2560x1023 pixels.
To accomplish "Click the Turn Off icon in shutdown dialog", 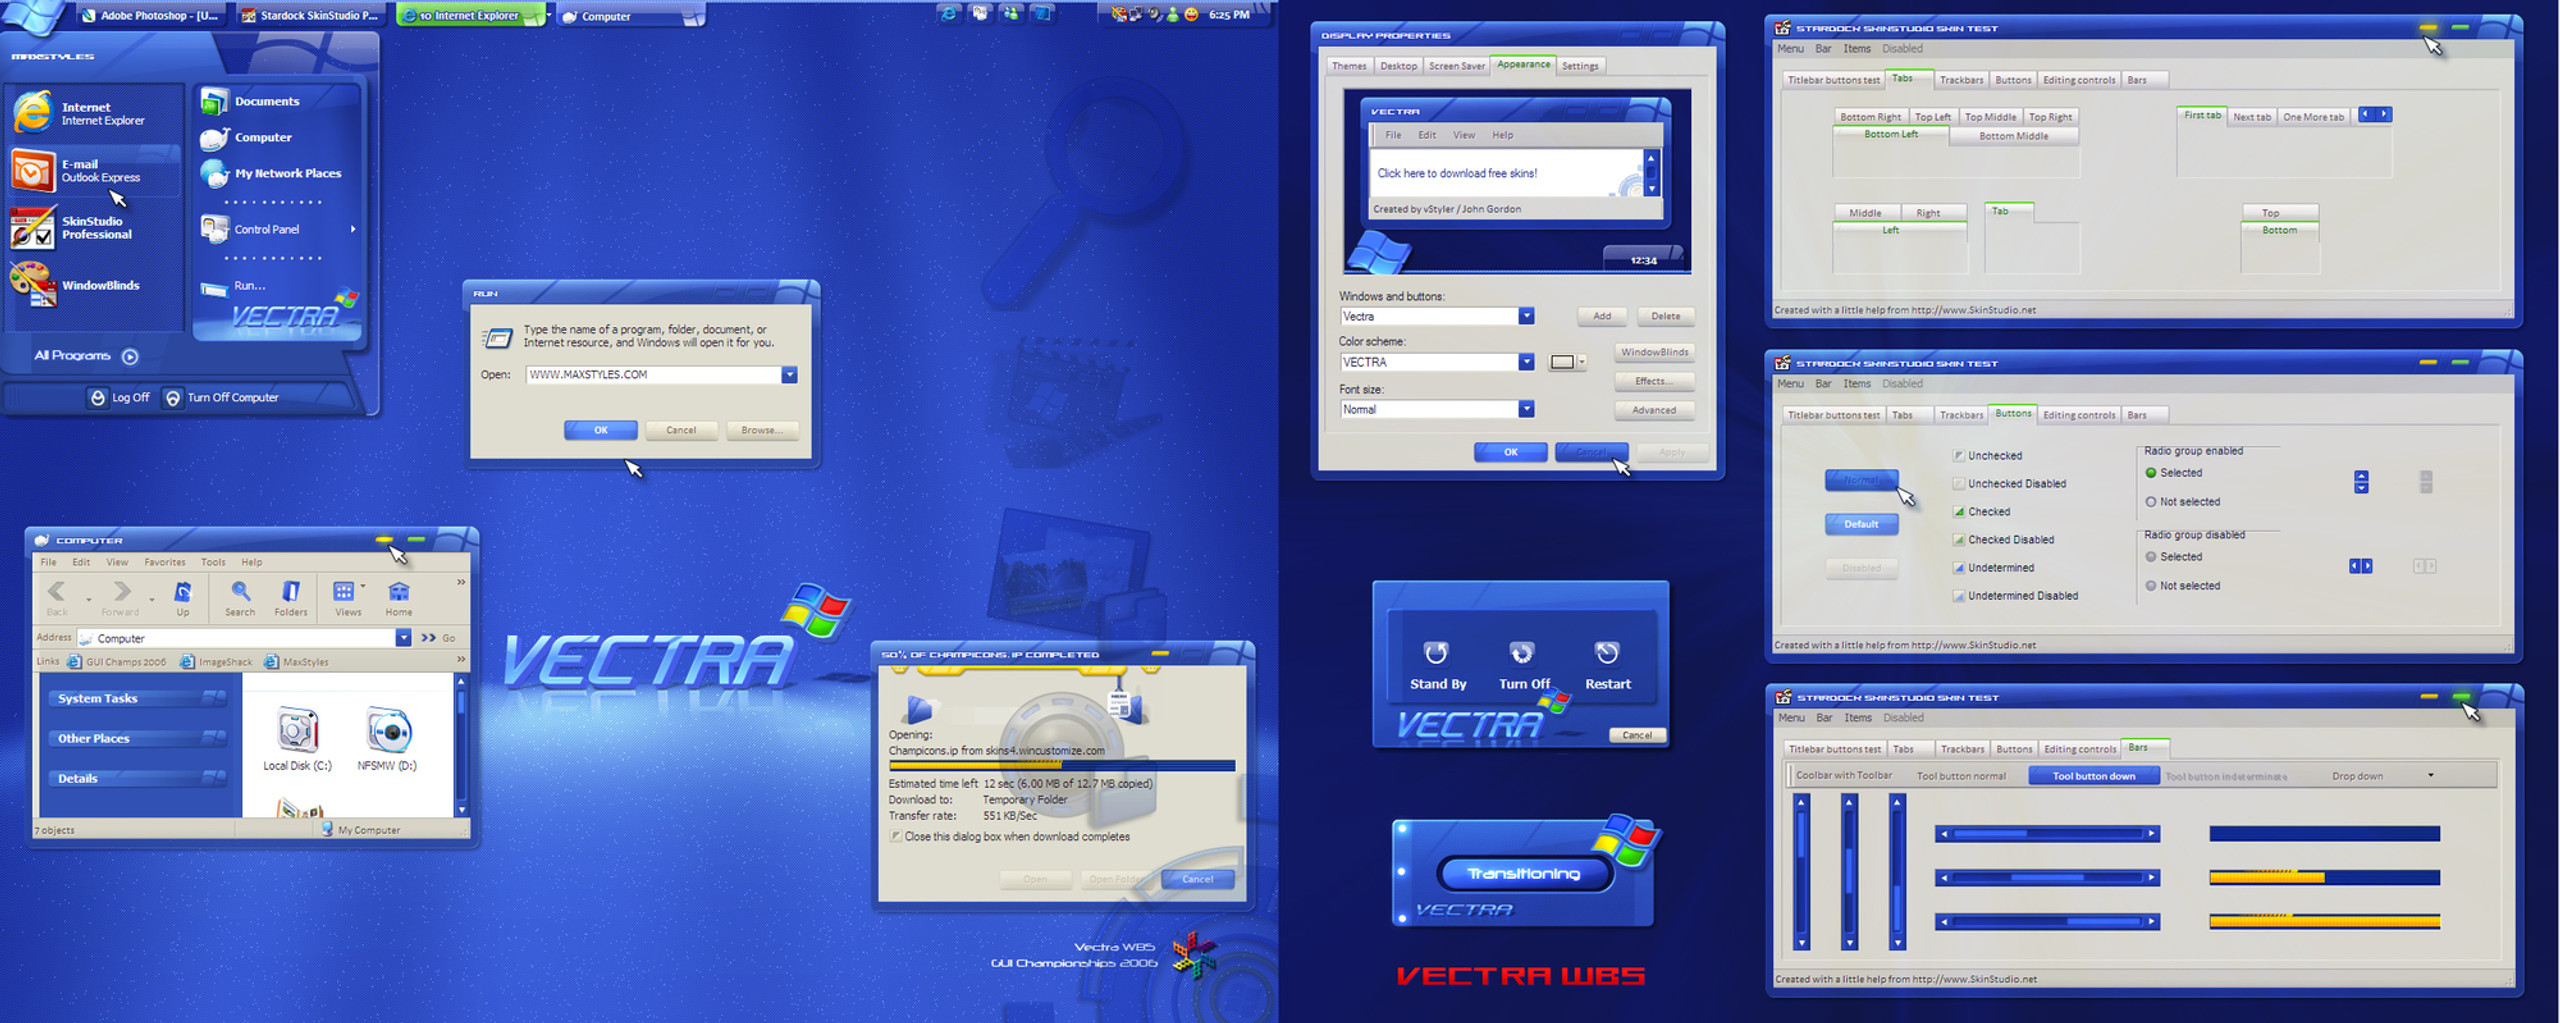I will pyautogui.click(x=1522, y=653).
